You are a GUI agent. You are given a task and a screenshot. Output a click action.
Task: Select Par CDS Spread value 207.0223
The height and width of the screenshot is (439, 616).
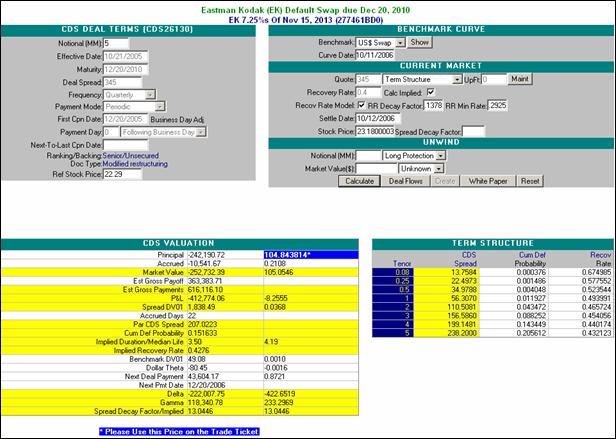[202, 324]
